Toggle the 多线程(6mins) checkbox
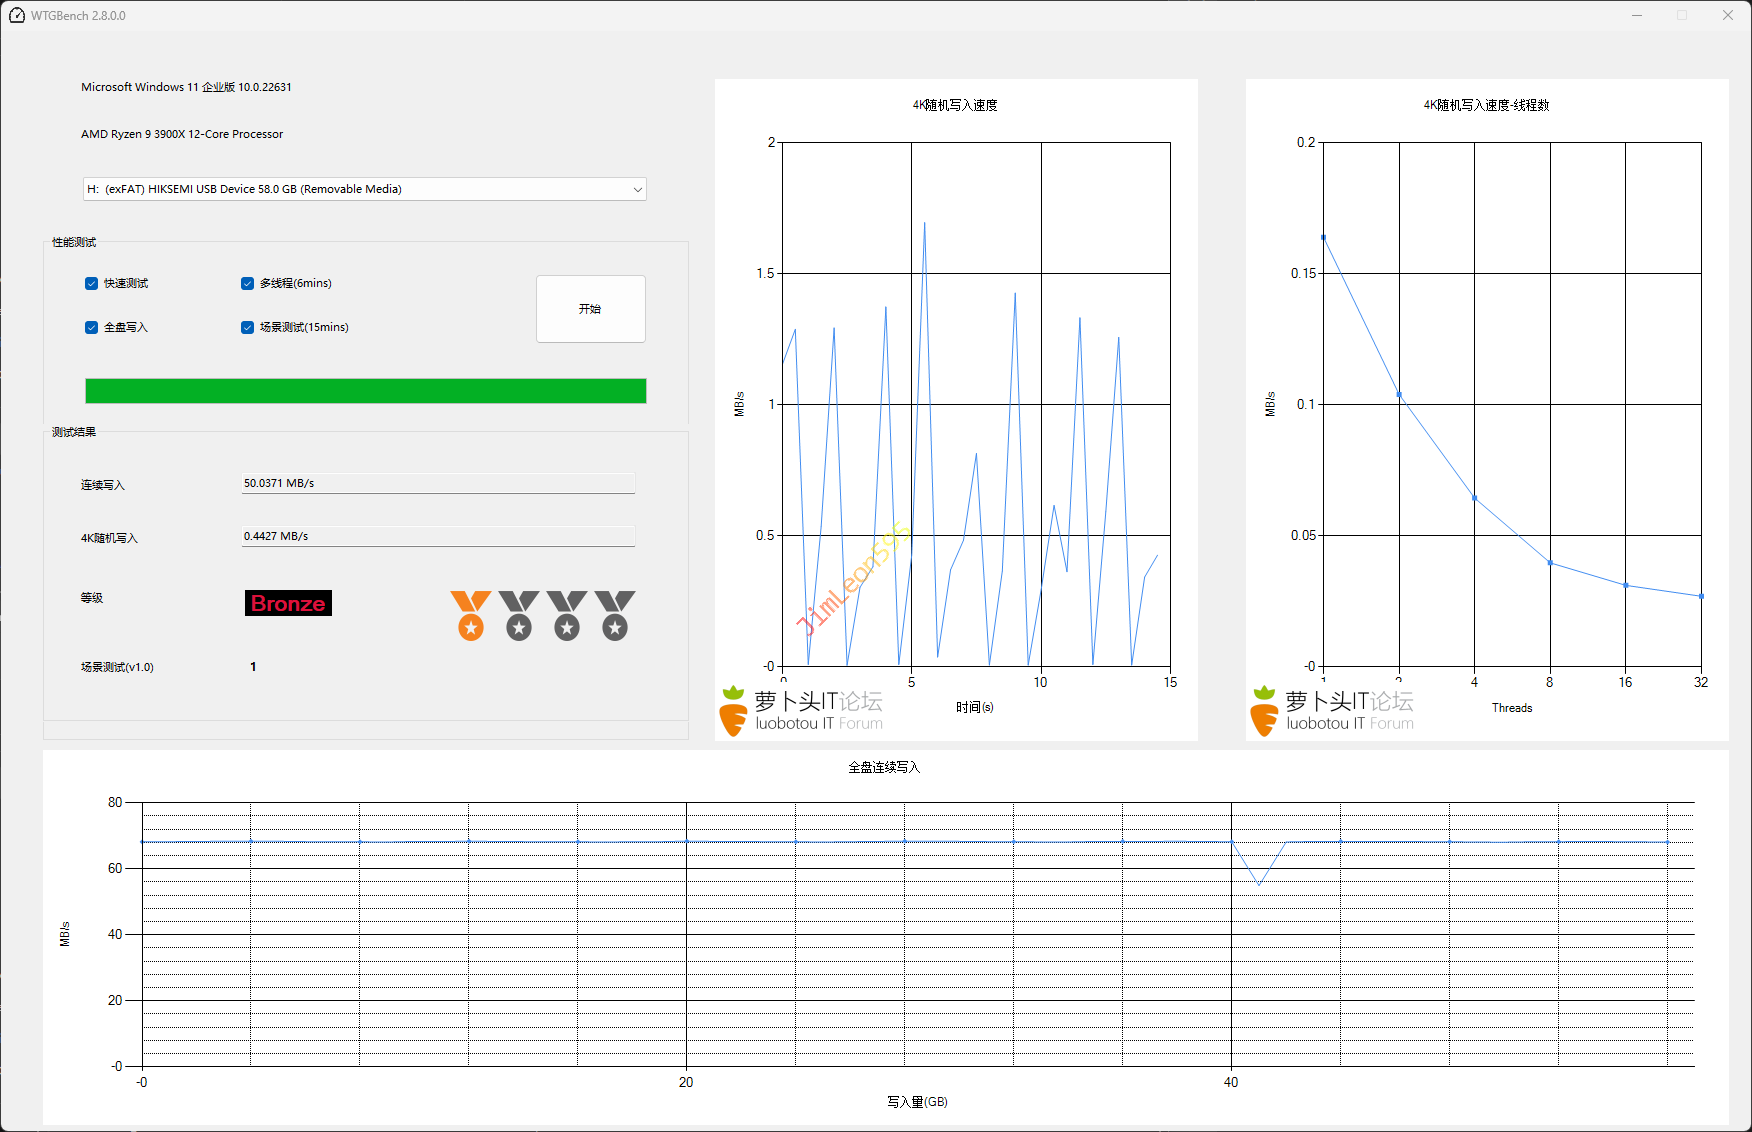The height and width of the screenshot is (1132, 1752). click(248, 284)
